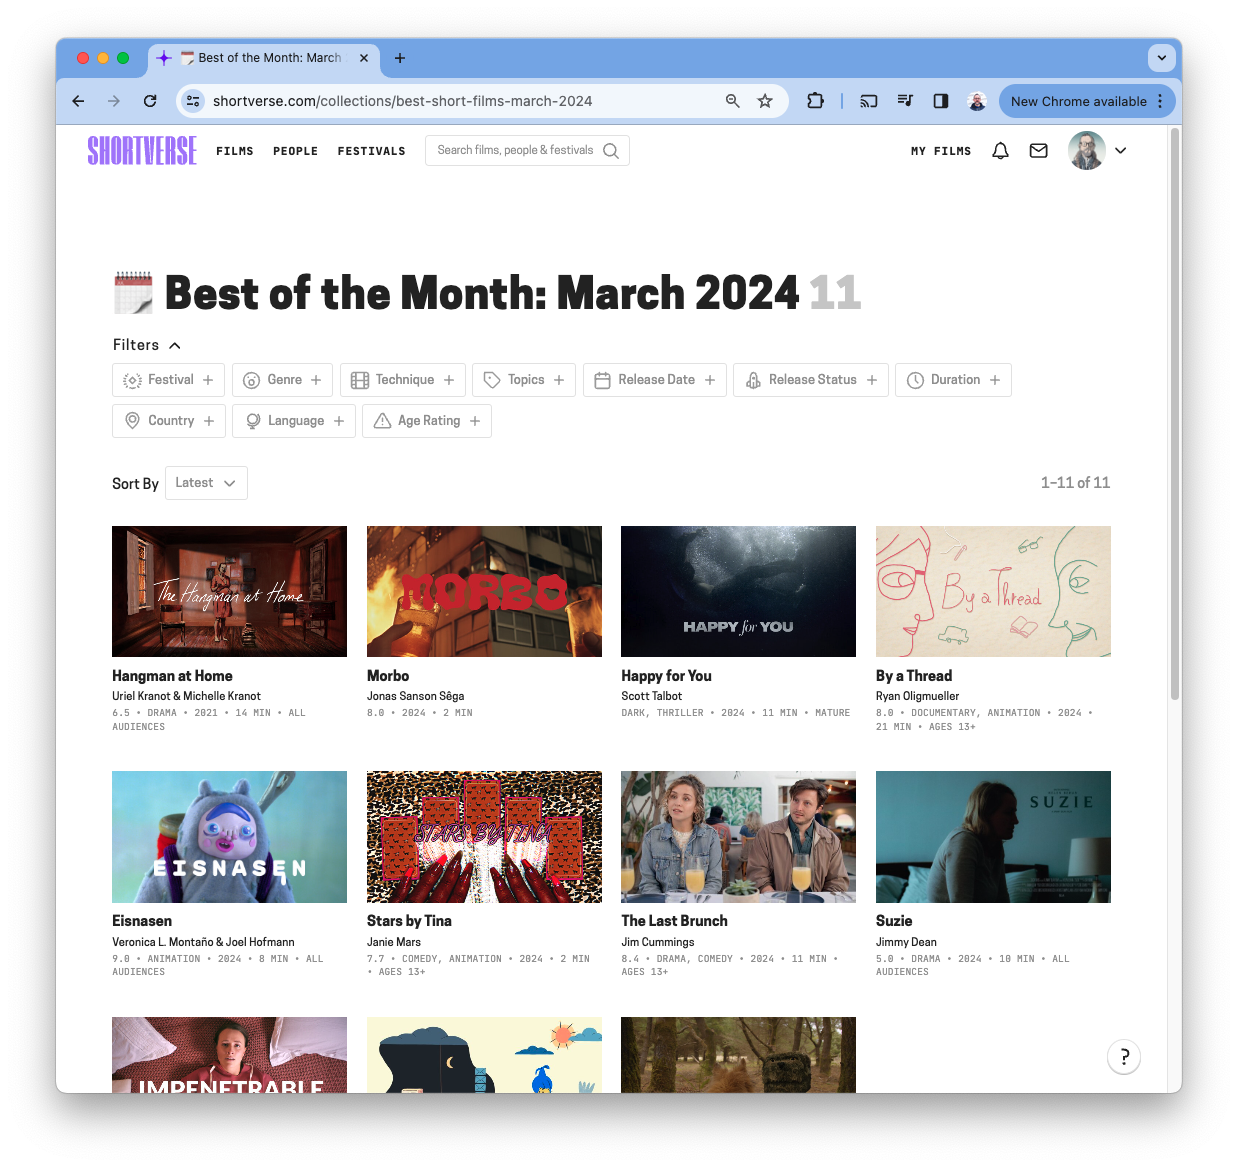Click the Shortverse logo
1238x1167 pixels.
click(142, 151)
